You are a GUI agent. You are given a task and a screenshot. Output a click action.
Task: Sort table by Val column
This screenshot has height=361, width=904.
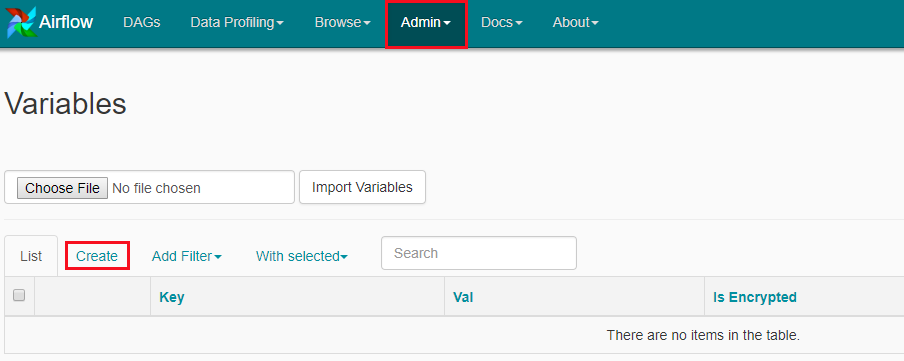pyautogui.click(x=463, y=298)
